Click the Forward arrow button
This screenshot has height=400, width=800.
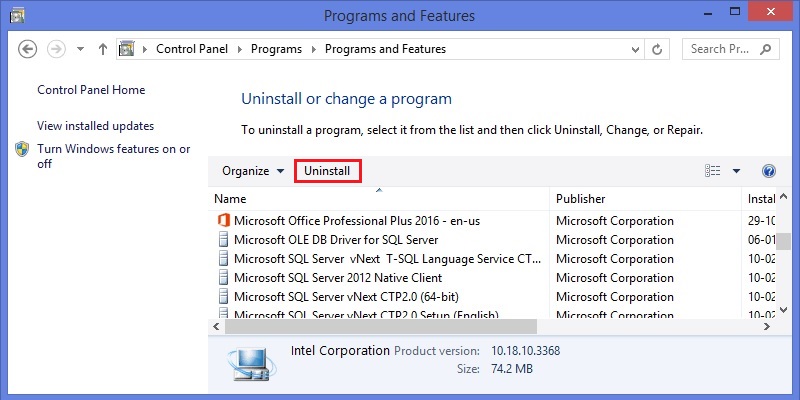coord(56,49)
